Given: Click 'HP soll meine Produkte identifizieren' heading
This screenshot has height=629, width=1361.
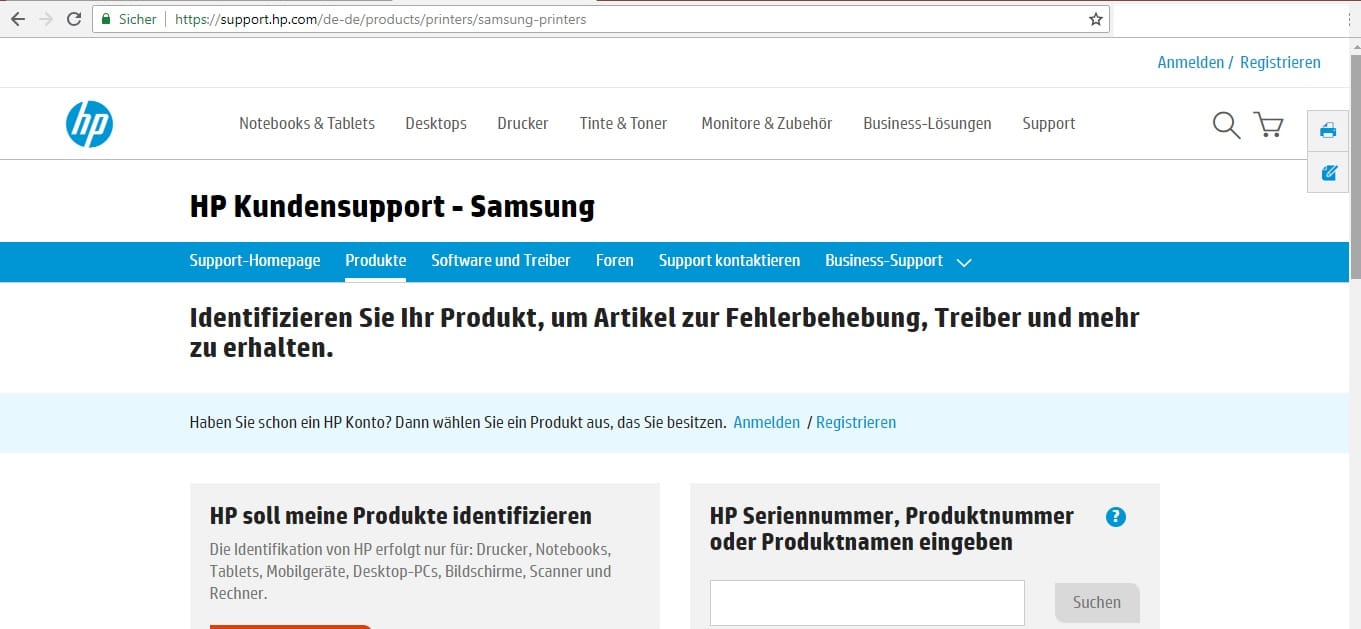Looking at the screenshot, I should pyautogui.click(x=401, y=516).
